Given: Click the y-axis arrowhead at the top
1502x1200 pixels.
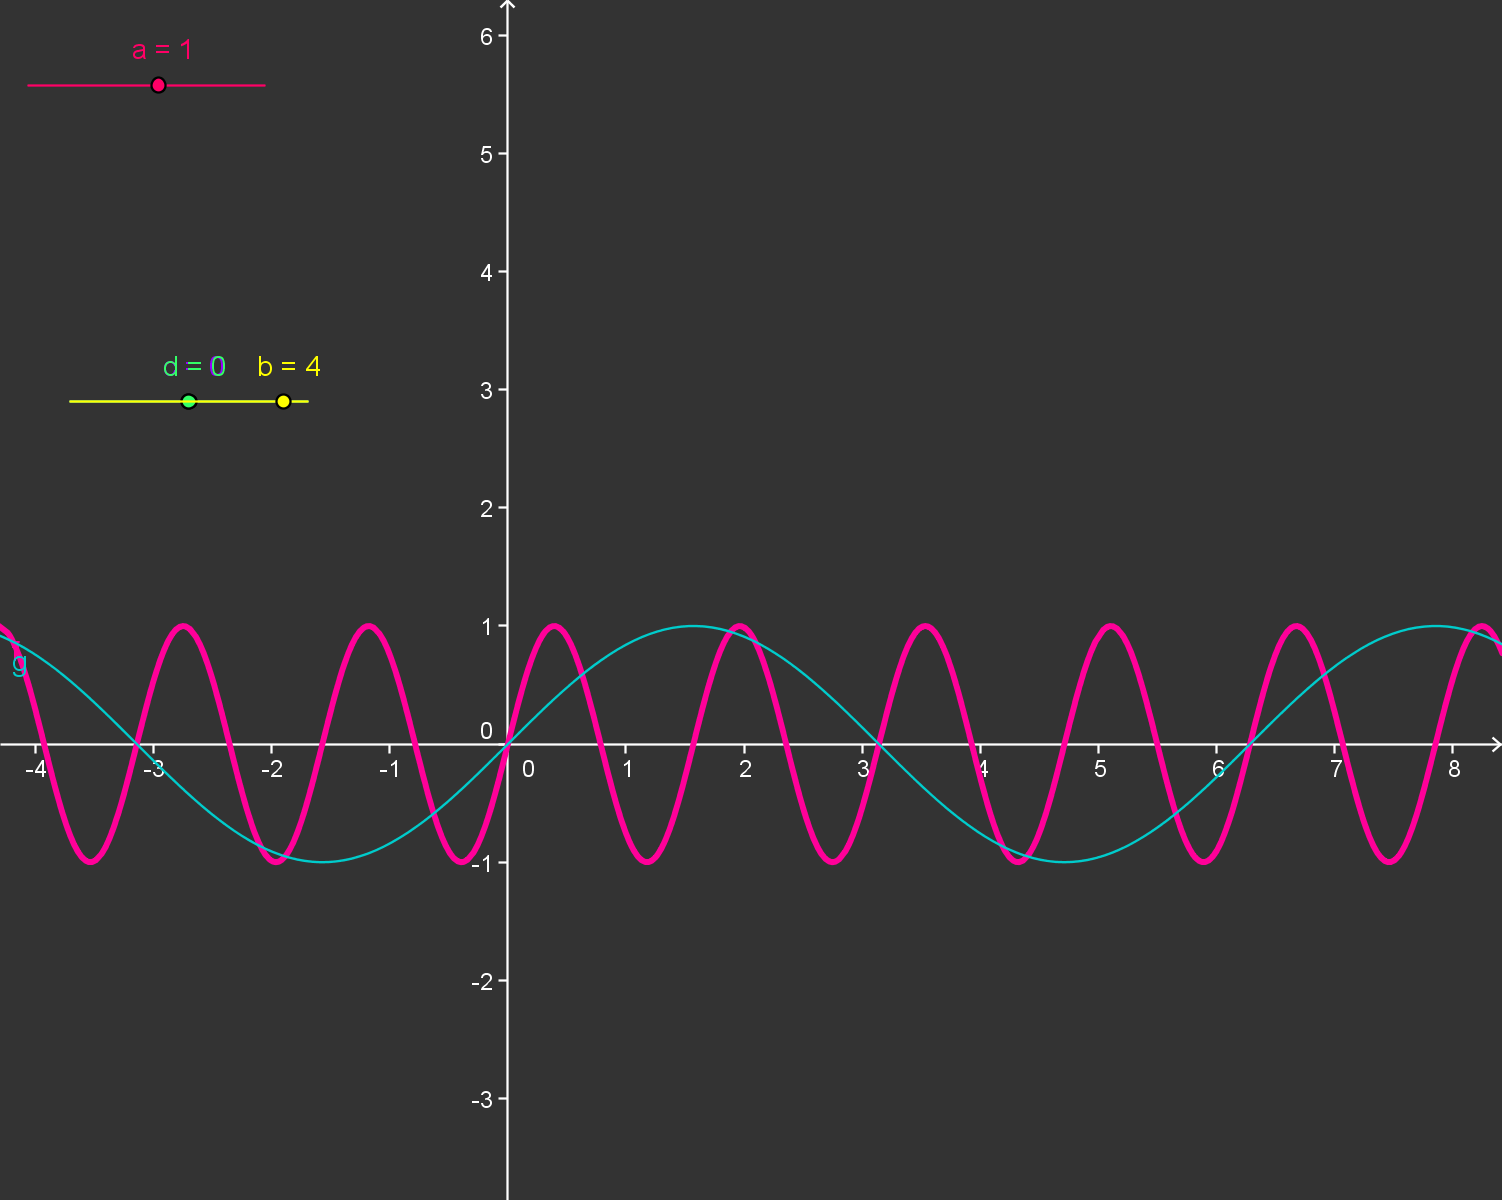Looking at the screenshot, I should coord(506,6).
